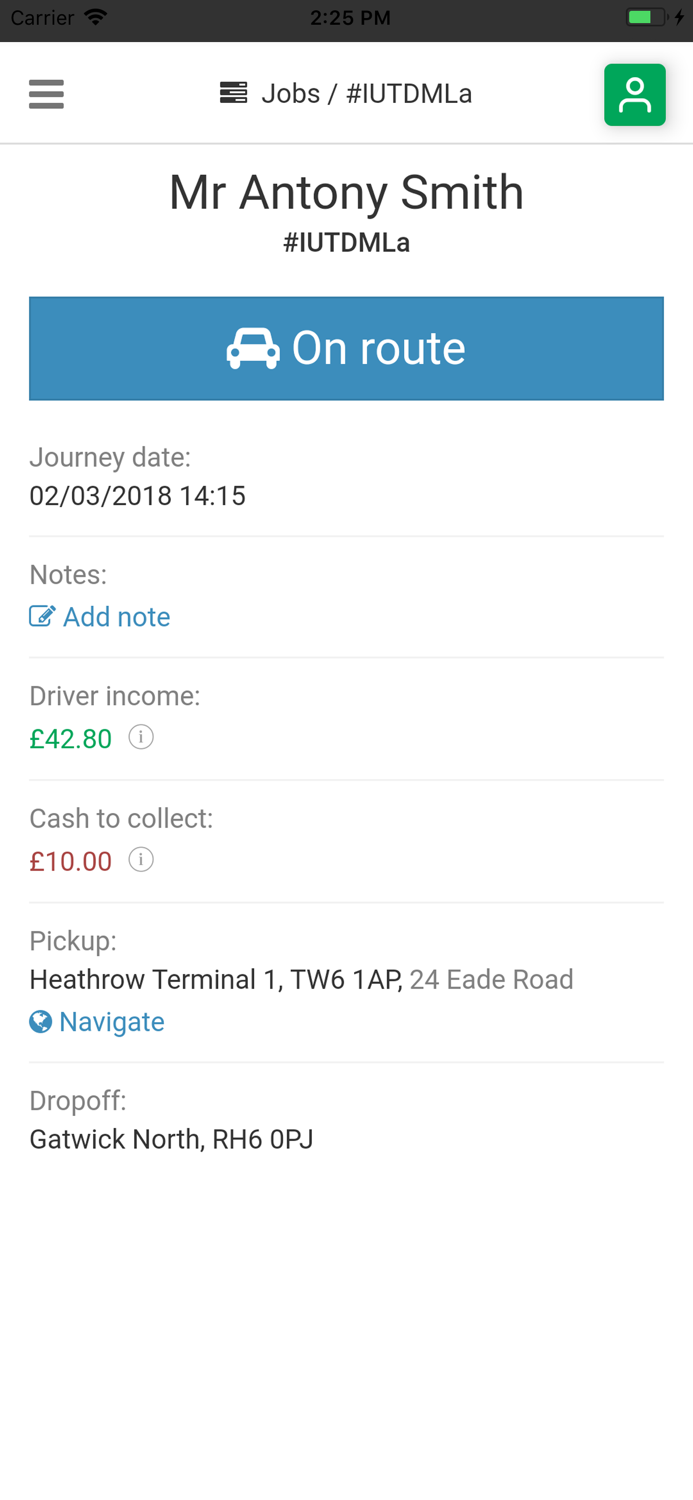Image resolution: width=693 pixels, height=1500 pixels.
Task: Click the £42.80 driver income amount
Action: 71,738
